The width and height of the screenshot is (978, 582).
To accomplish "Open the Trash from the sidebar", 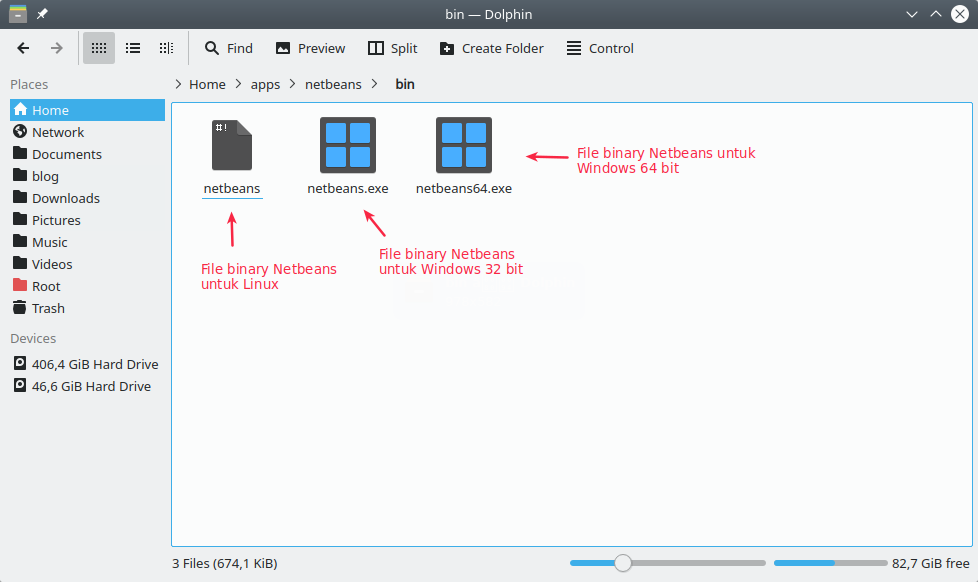I will point(46,308).
